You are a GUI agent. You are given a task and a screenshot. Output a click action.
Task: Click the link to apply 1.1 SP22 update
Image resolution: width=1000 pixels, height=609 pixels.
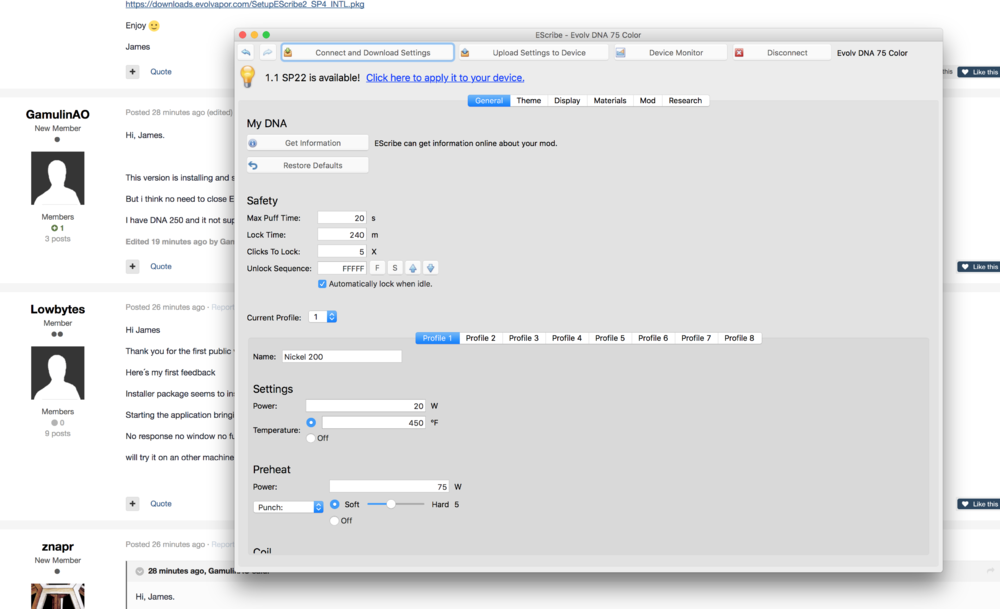click(445, 77)
